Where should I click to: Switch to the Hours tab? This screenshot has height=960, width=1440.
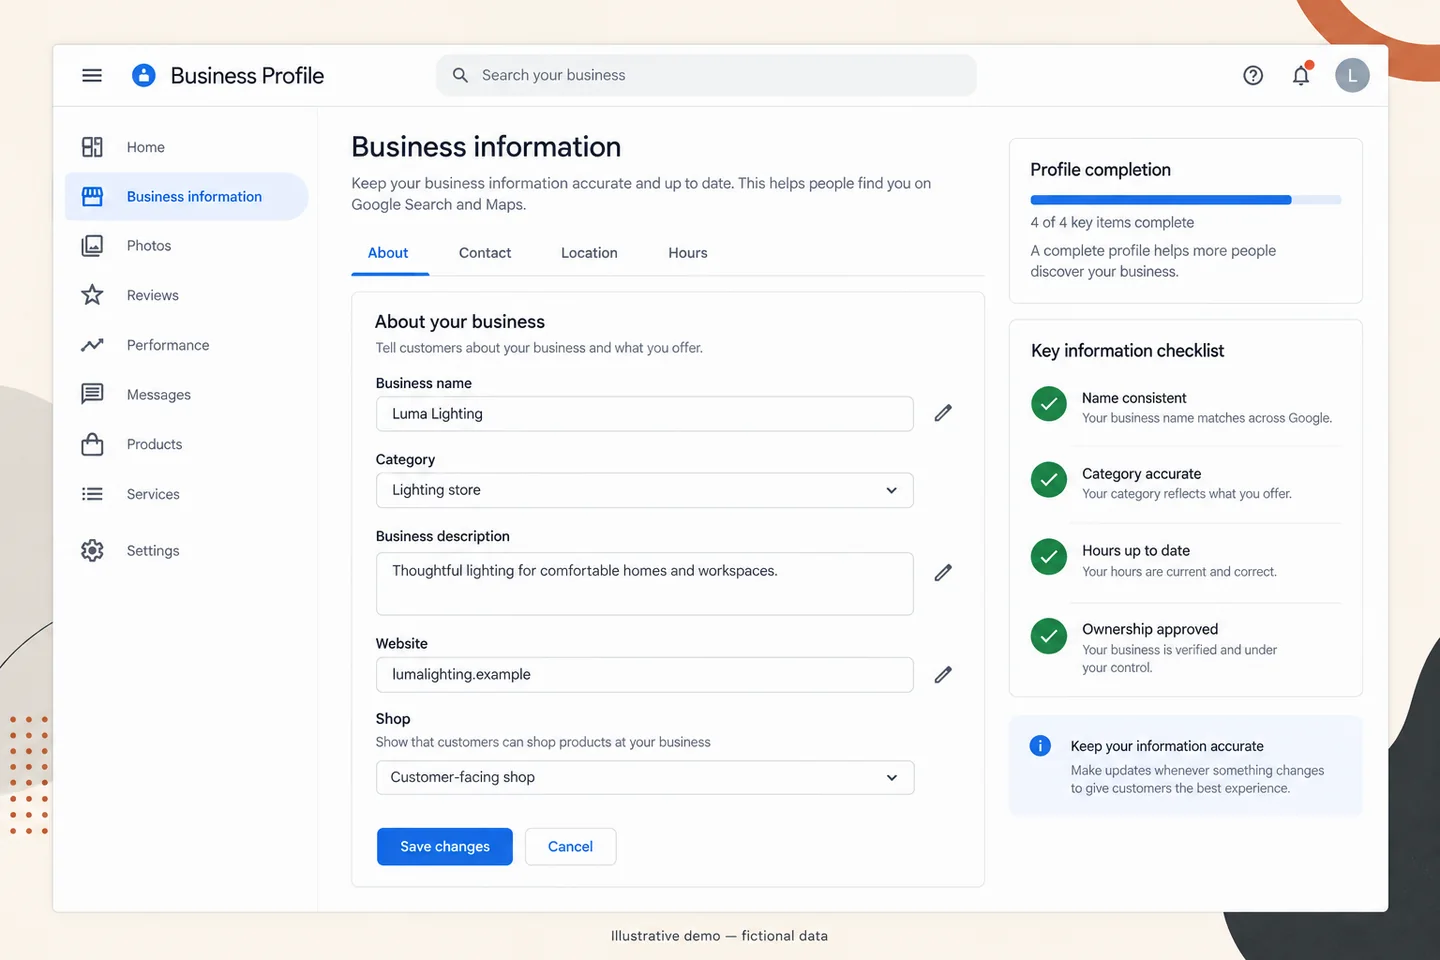688,253
